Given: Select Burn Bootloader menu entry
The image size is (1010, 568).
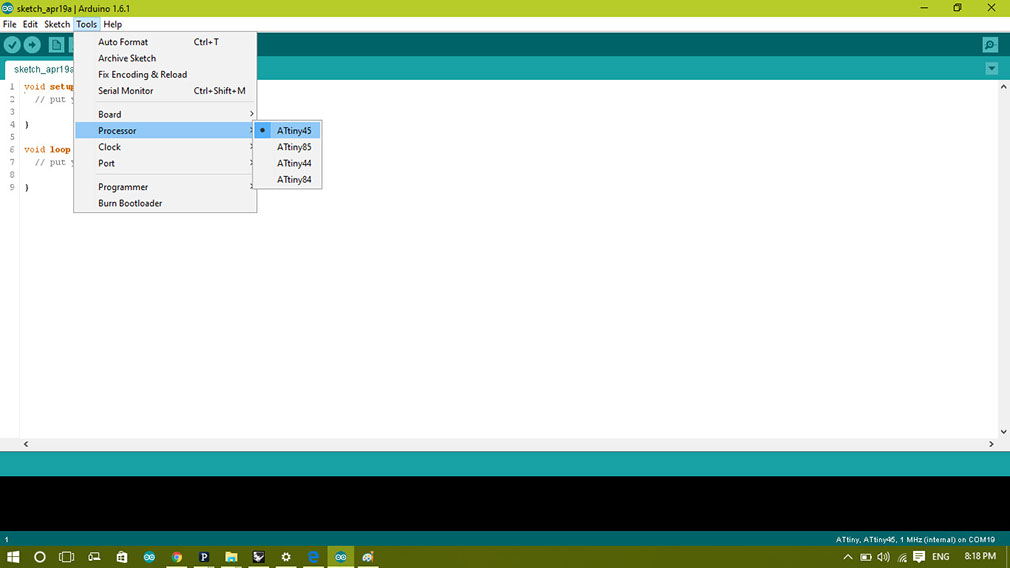Looking at the screenshot, I should (x=166, y=204).
